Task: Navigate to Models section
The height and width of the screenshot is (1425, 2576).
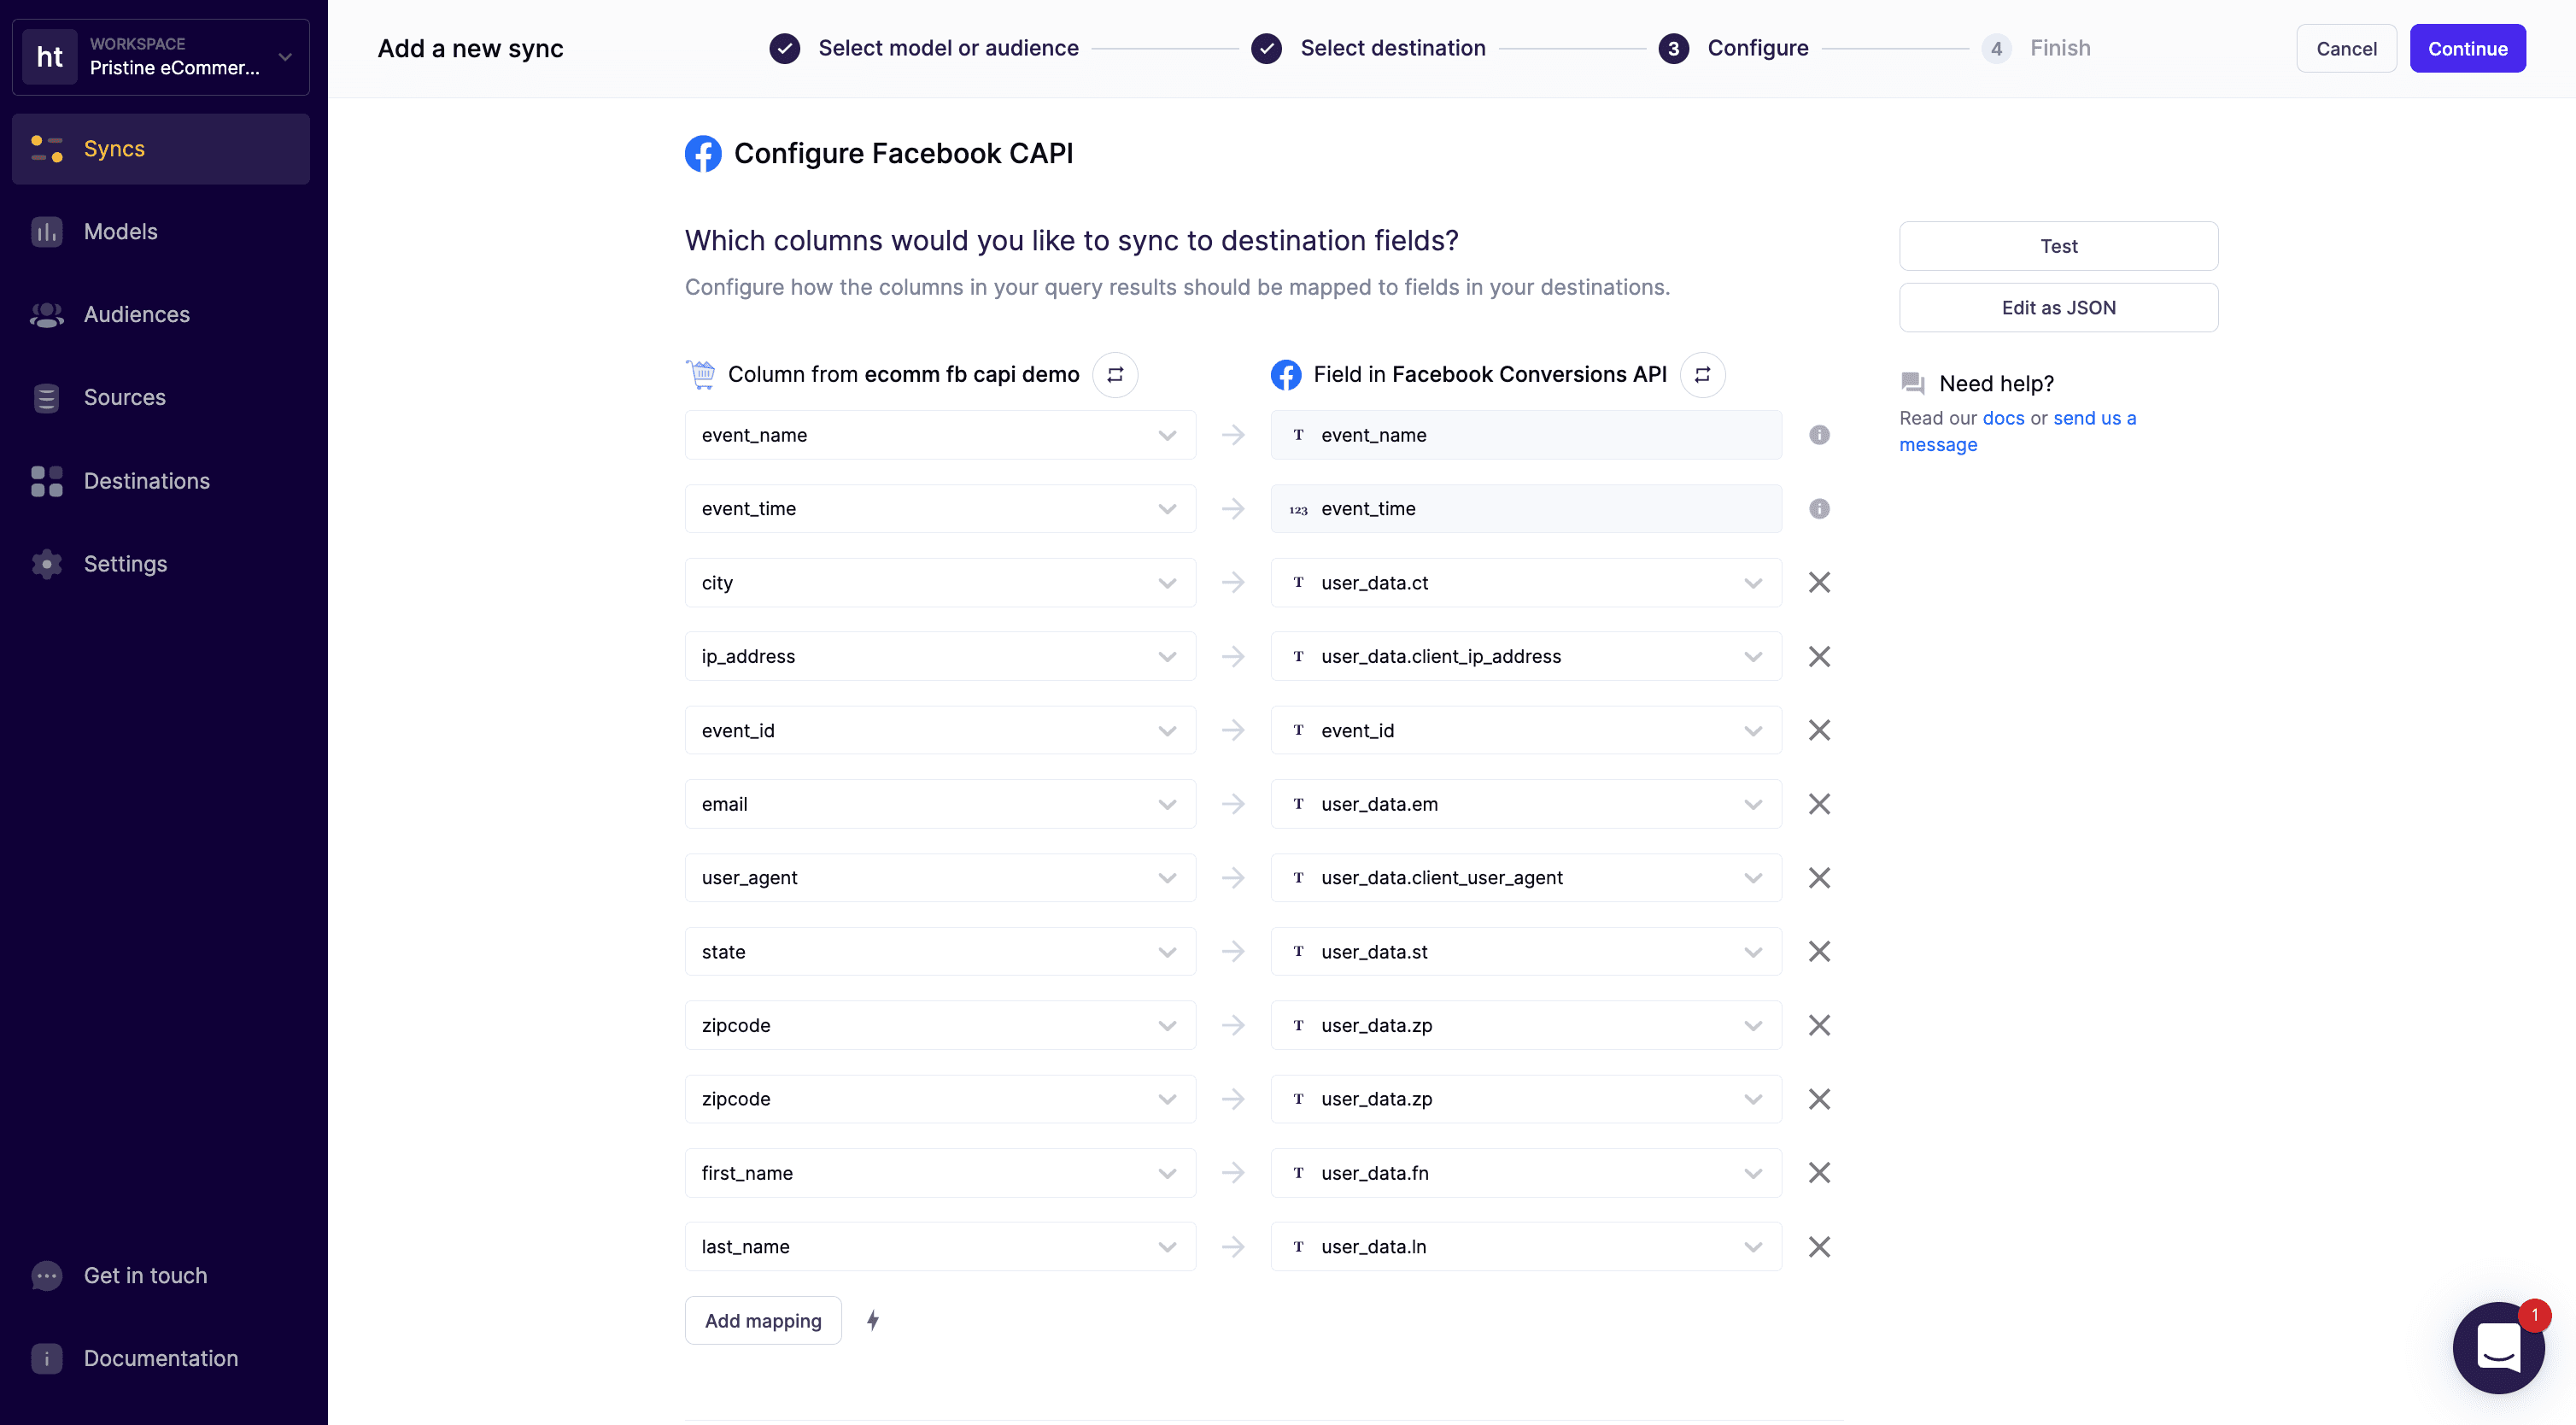Action: pos(120,231)
